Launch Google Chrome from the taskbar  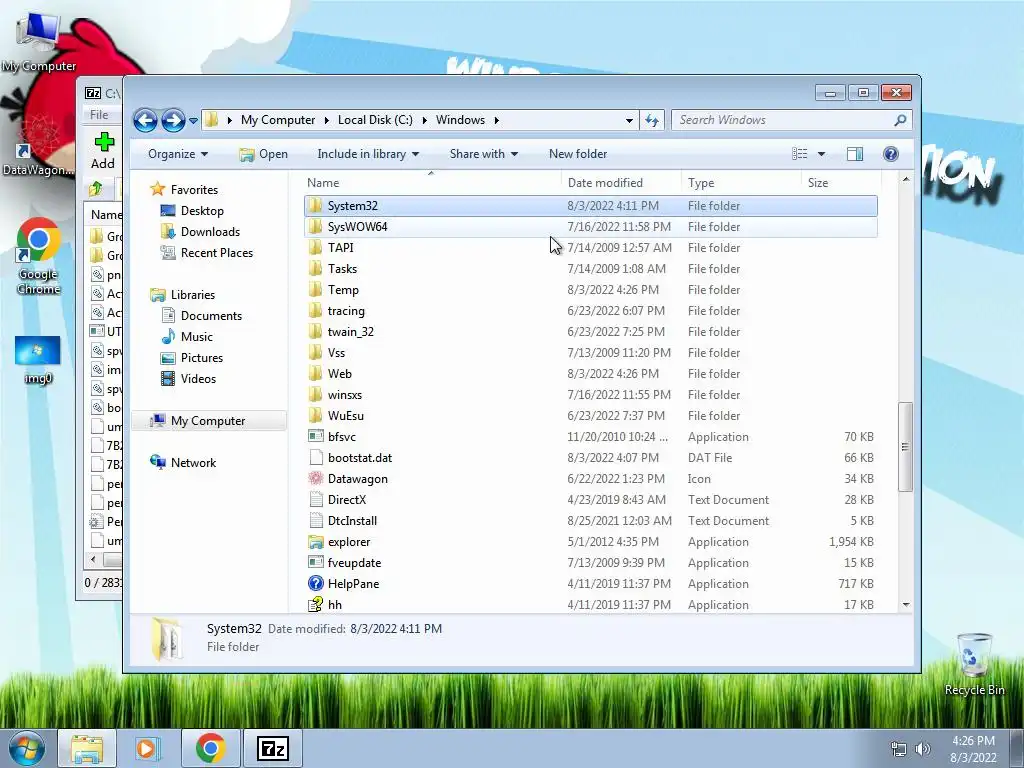210,748
